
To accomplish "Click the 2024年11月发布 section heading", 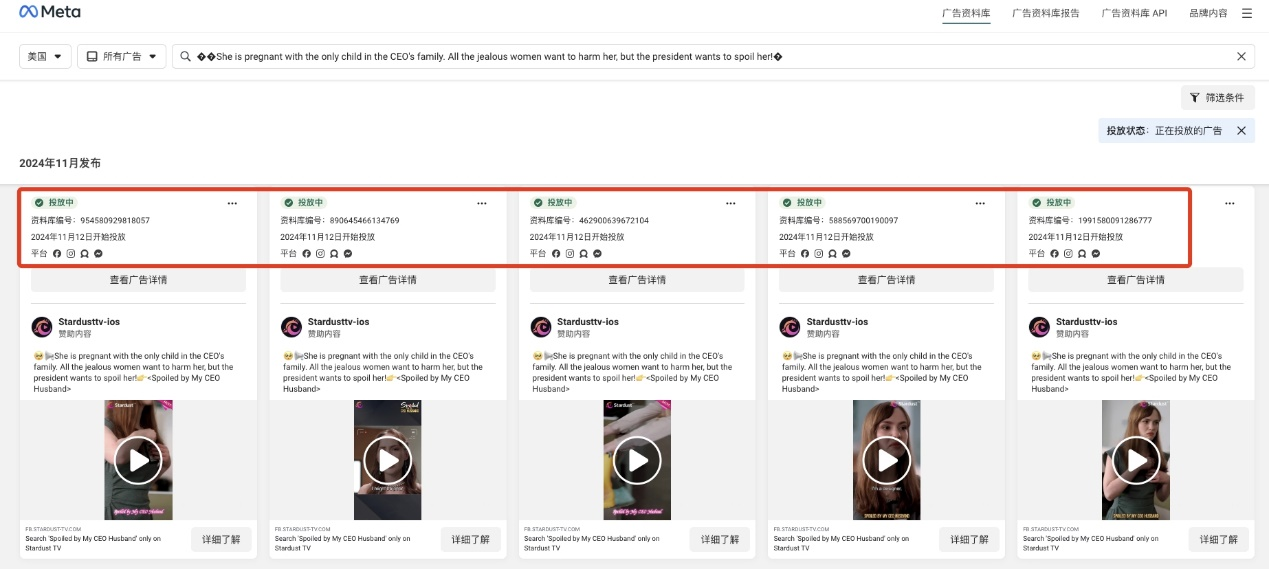I will coord(60,163).
